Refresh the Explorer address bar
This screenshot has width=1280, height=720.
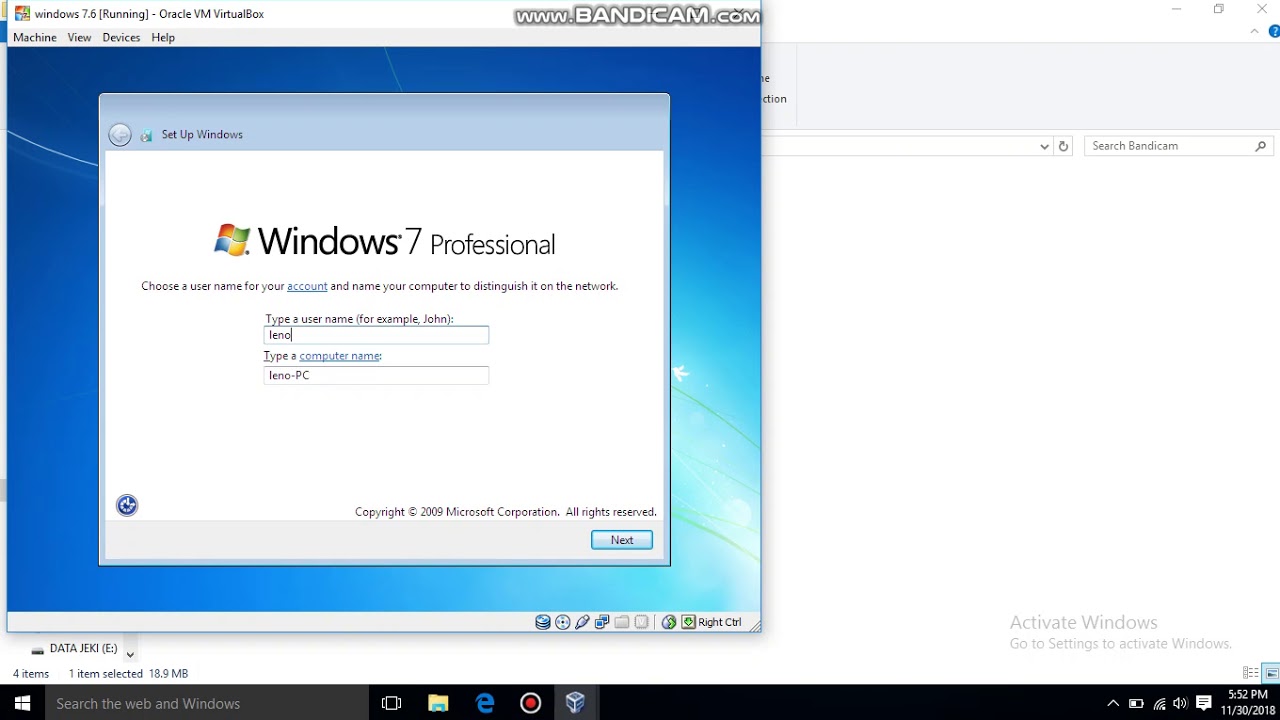tap(1063, 146)
